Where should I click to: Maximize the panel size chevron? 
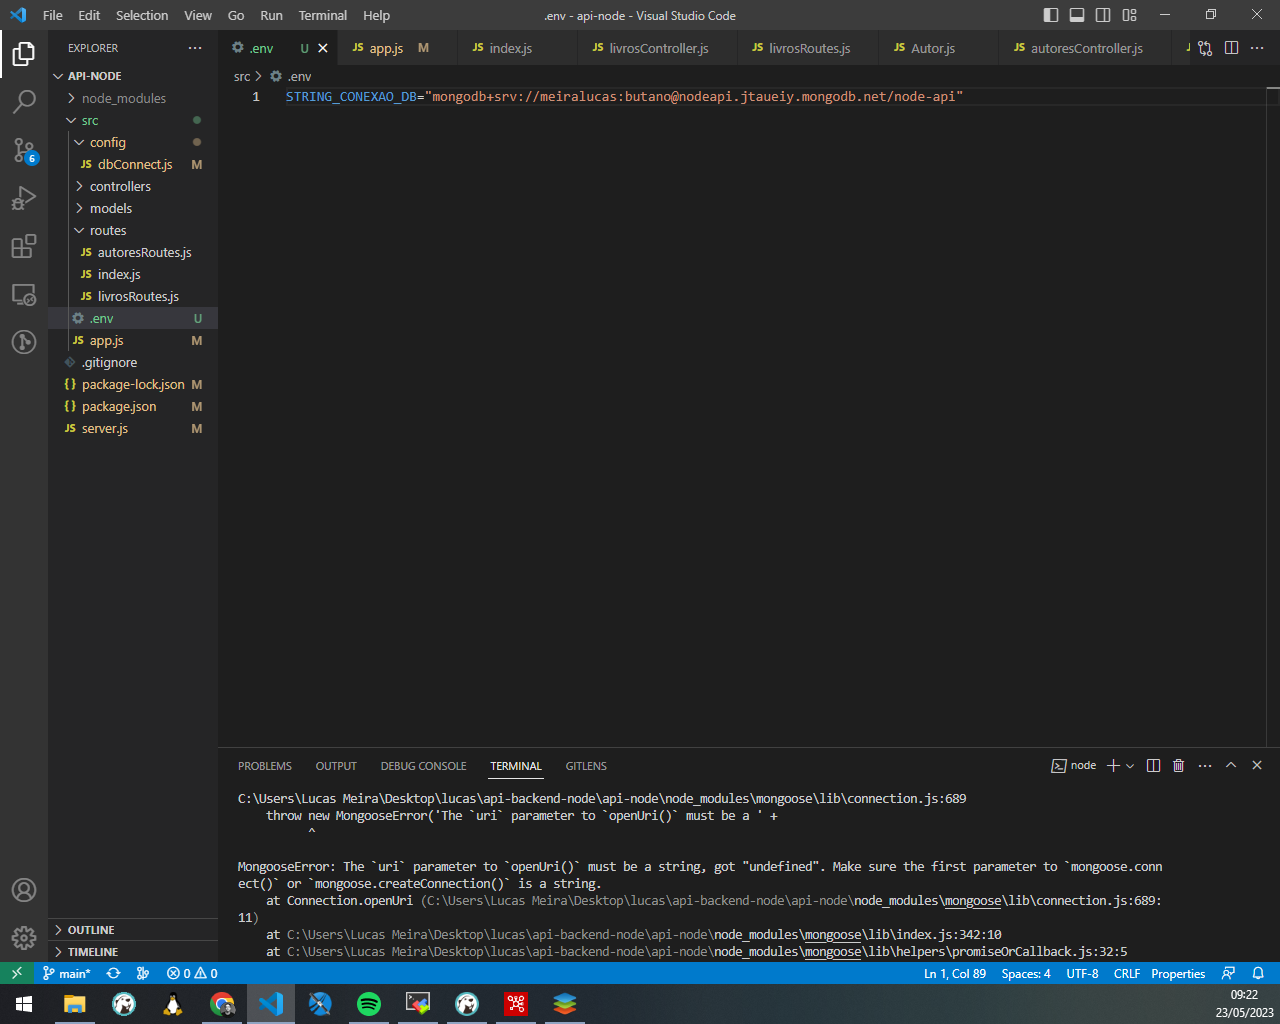tap(1231, 765)
